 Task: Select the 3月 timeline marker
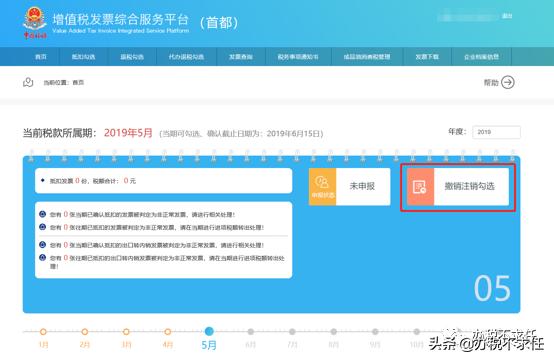point(126,332)
